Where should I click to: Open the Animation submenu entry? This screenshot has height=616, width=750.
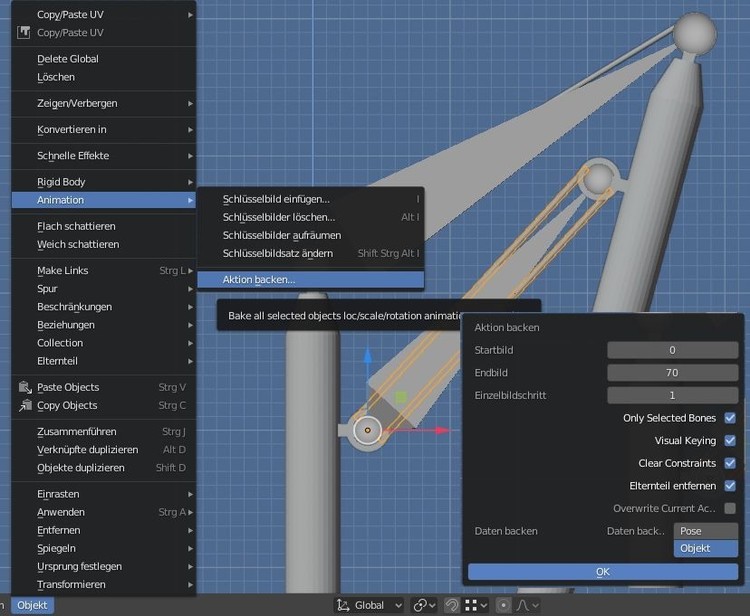click(x=104, y=200)
